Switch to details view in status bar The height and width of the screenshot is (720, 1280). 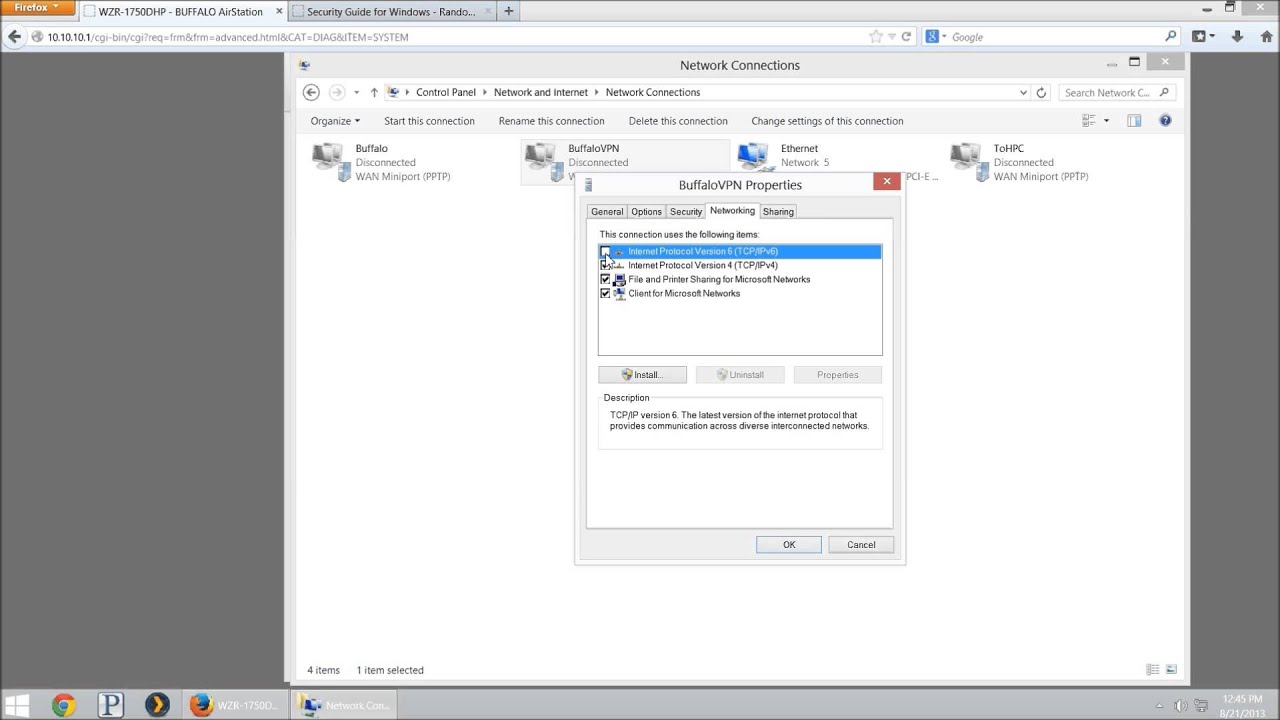pos(1153,670)
